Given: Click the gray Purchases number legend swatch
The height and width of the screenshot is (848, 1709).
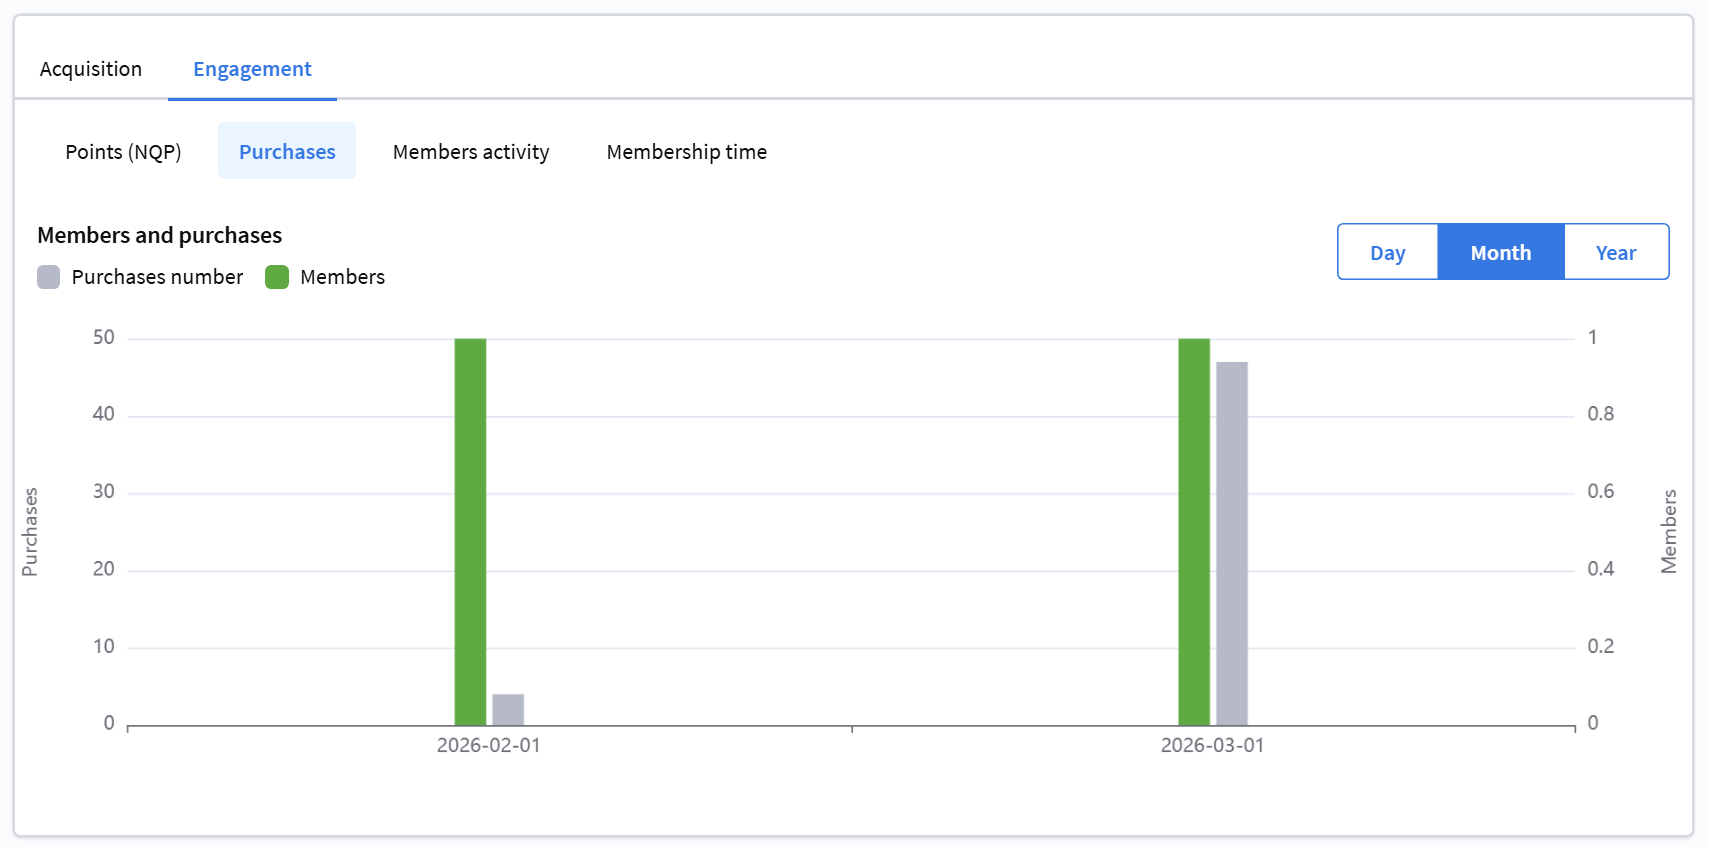Looking at the screenshot, I should [49, 277].
